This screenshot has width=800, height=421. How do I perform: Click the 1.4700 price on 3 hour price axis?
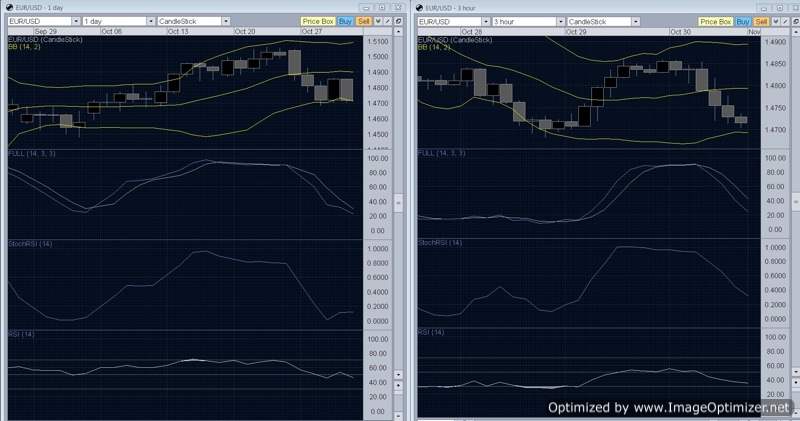tap(776, 130)
